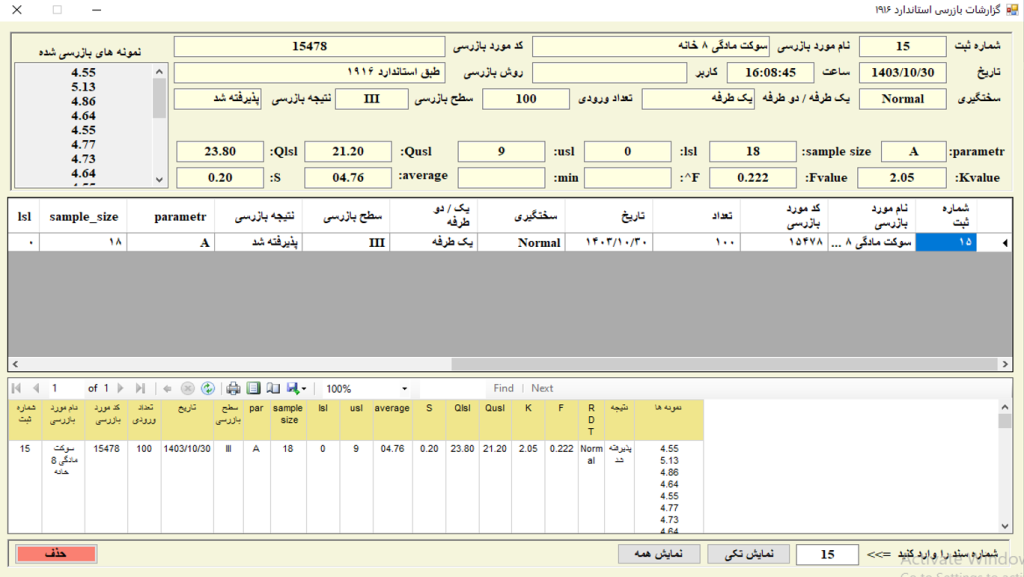
Task: Toggle Print Layout view icon
Action: click(x=253, y=388)
